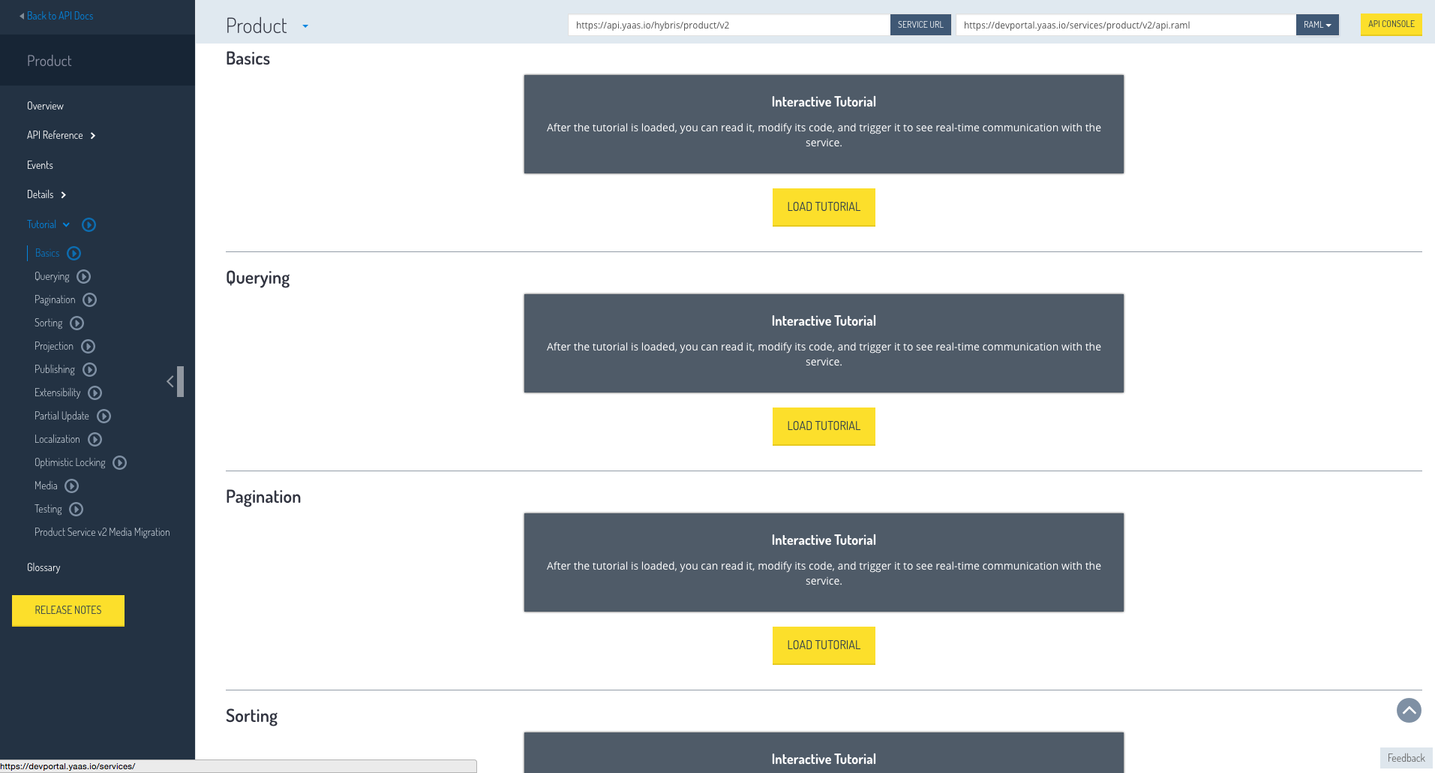Image resolution: width=1435 pixels, height=773 pixels.
Task: Load the Basics tutorial
Action: coord(824,207)
